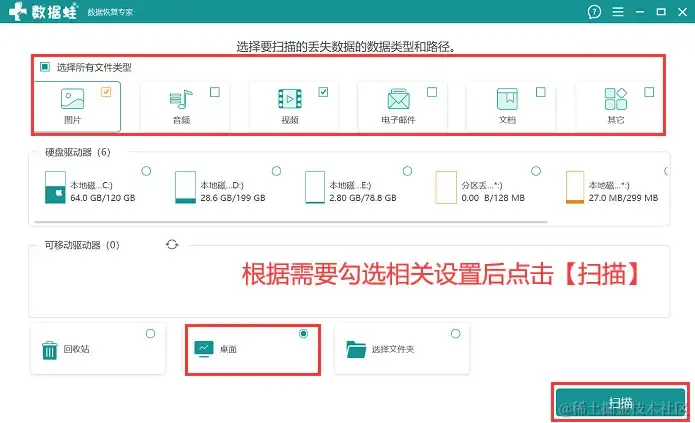The height and width of the screenshot is (423, 695).
Task: Click the 选择文件夹 folder icon
Action: [356, 349]
